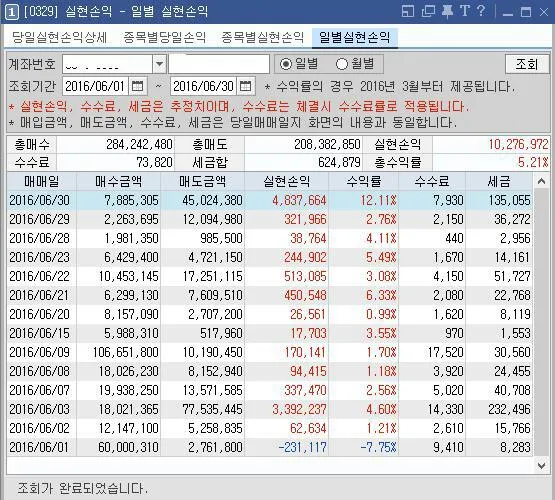Click the empty account name field

(x=219, y=64)
